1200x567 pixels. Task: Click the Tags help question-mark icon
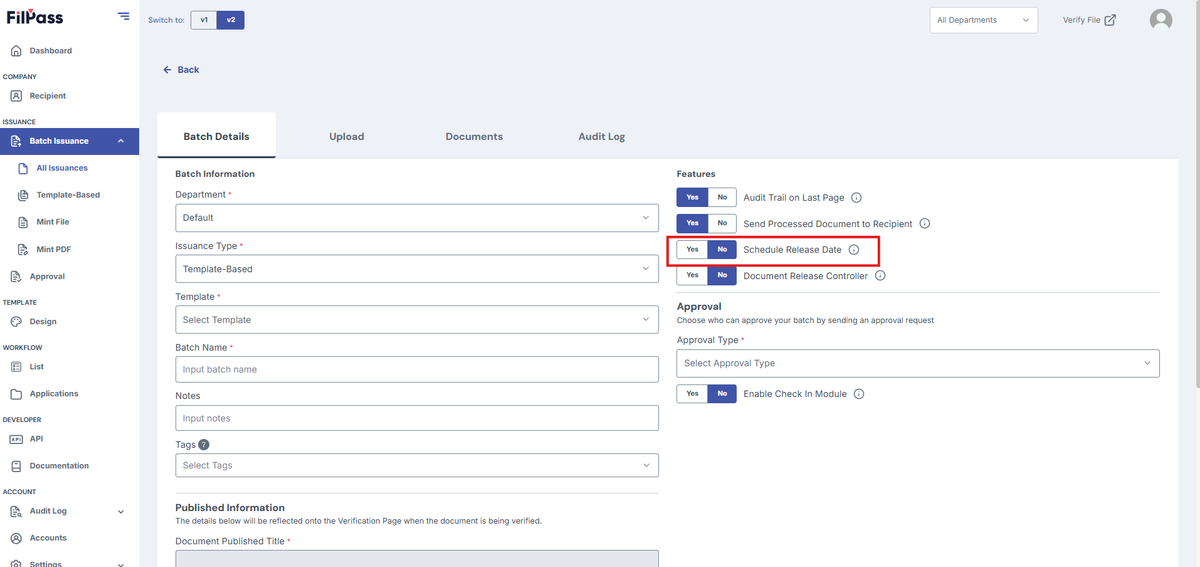click(204, 445)
